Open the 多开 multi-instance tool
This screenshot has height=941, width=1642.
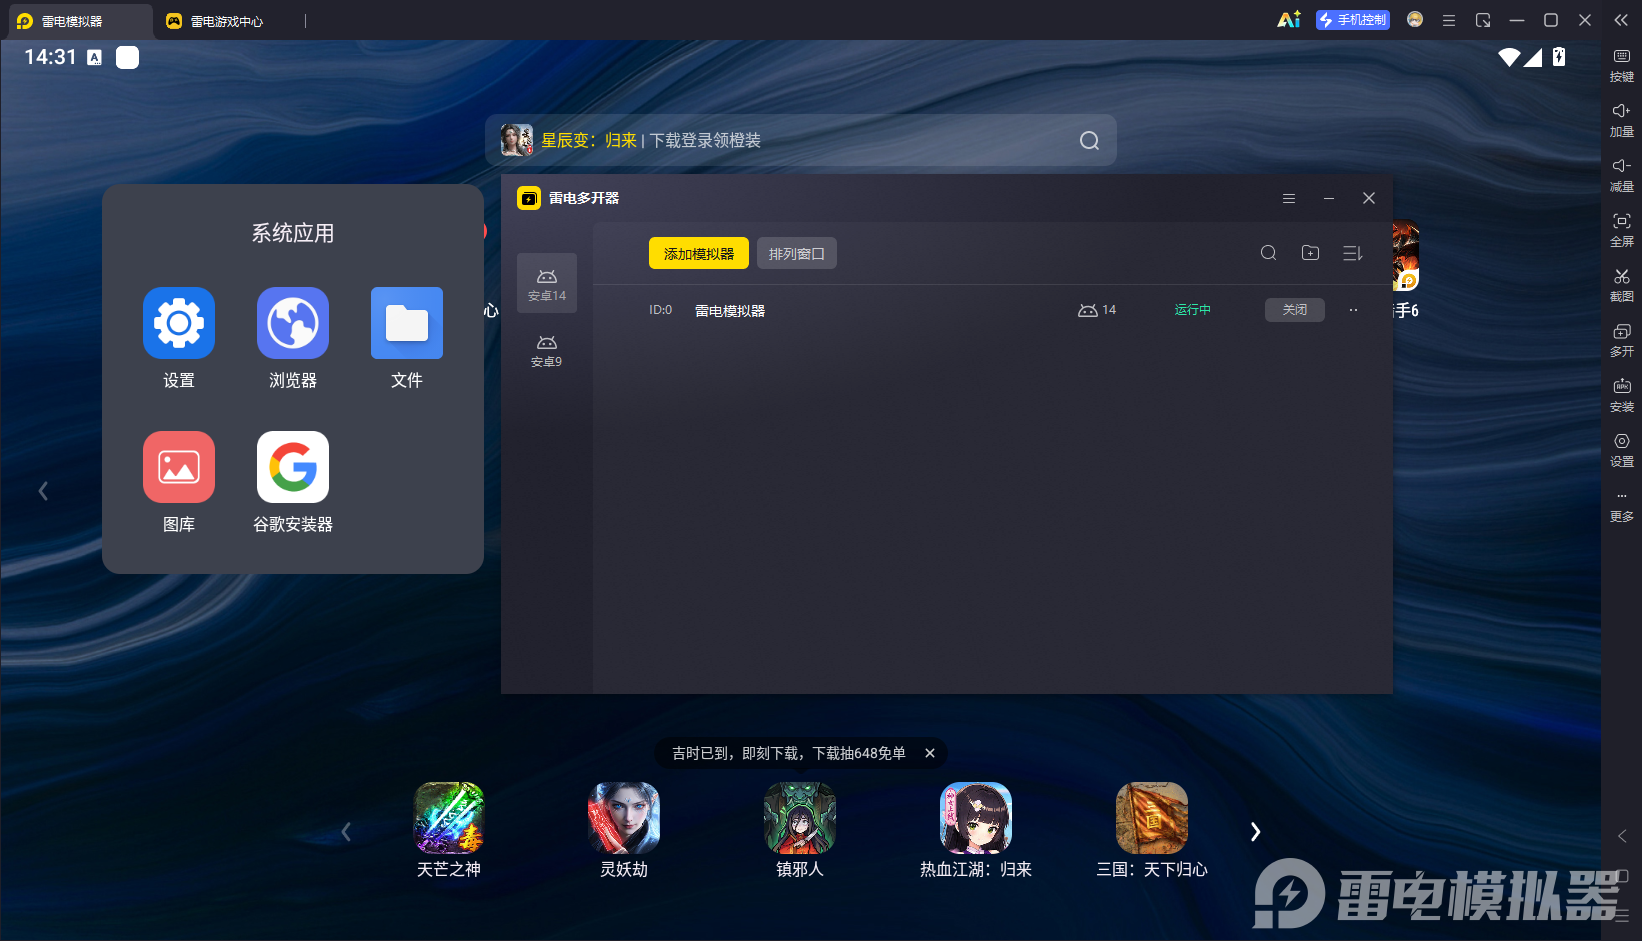1621,340
